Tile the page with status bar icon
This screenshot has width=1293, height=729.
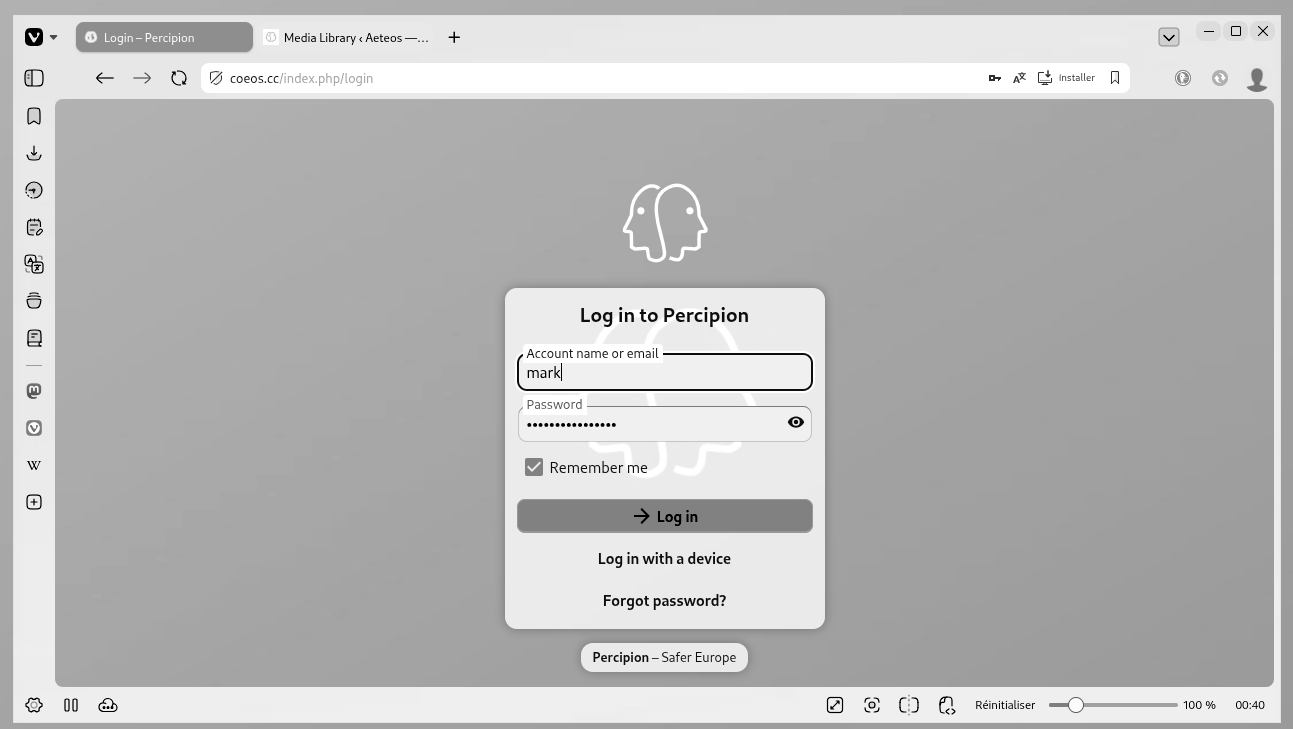pos(909,705)
